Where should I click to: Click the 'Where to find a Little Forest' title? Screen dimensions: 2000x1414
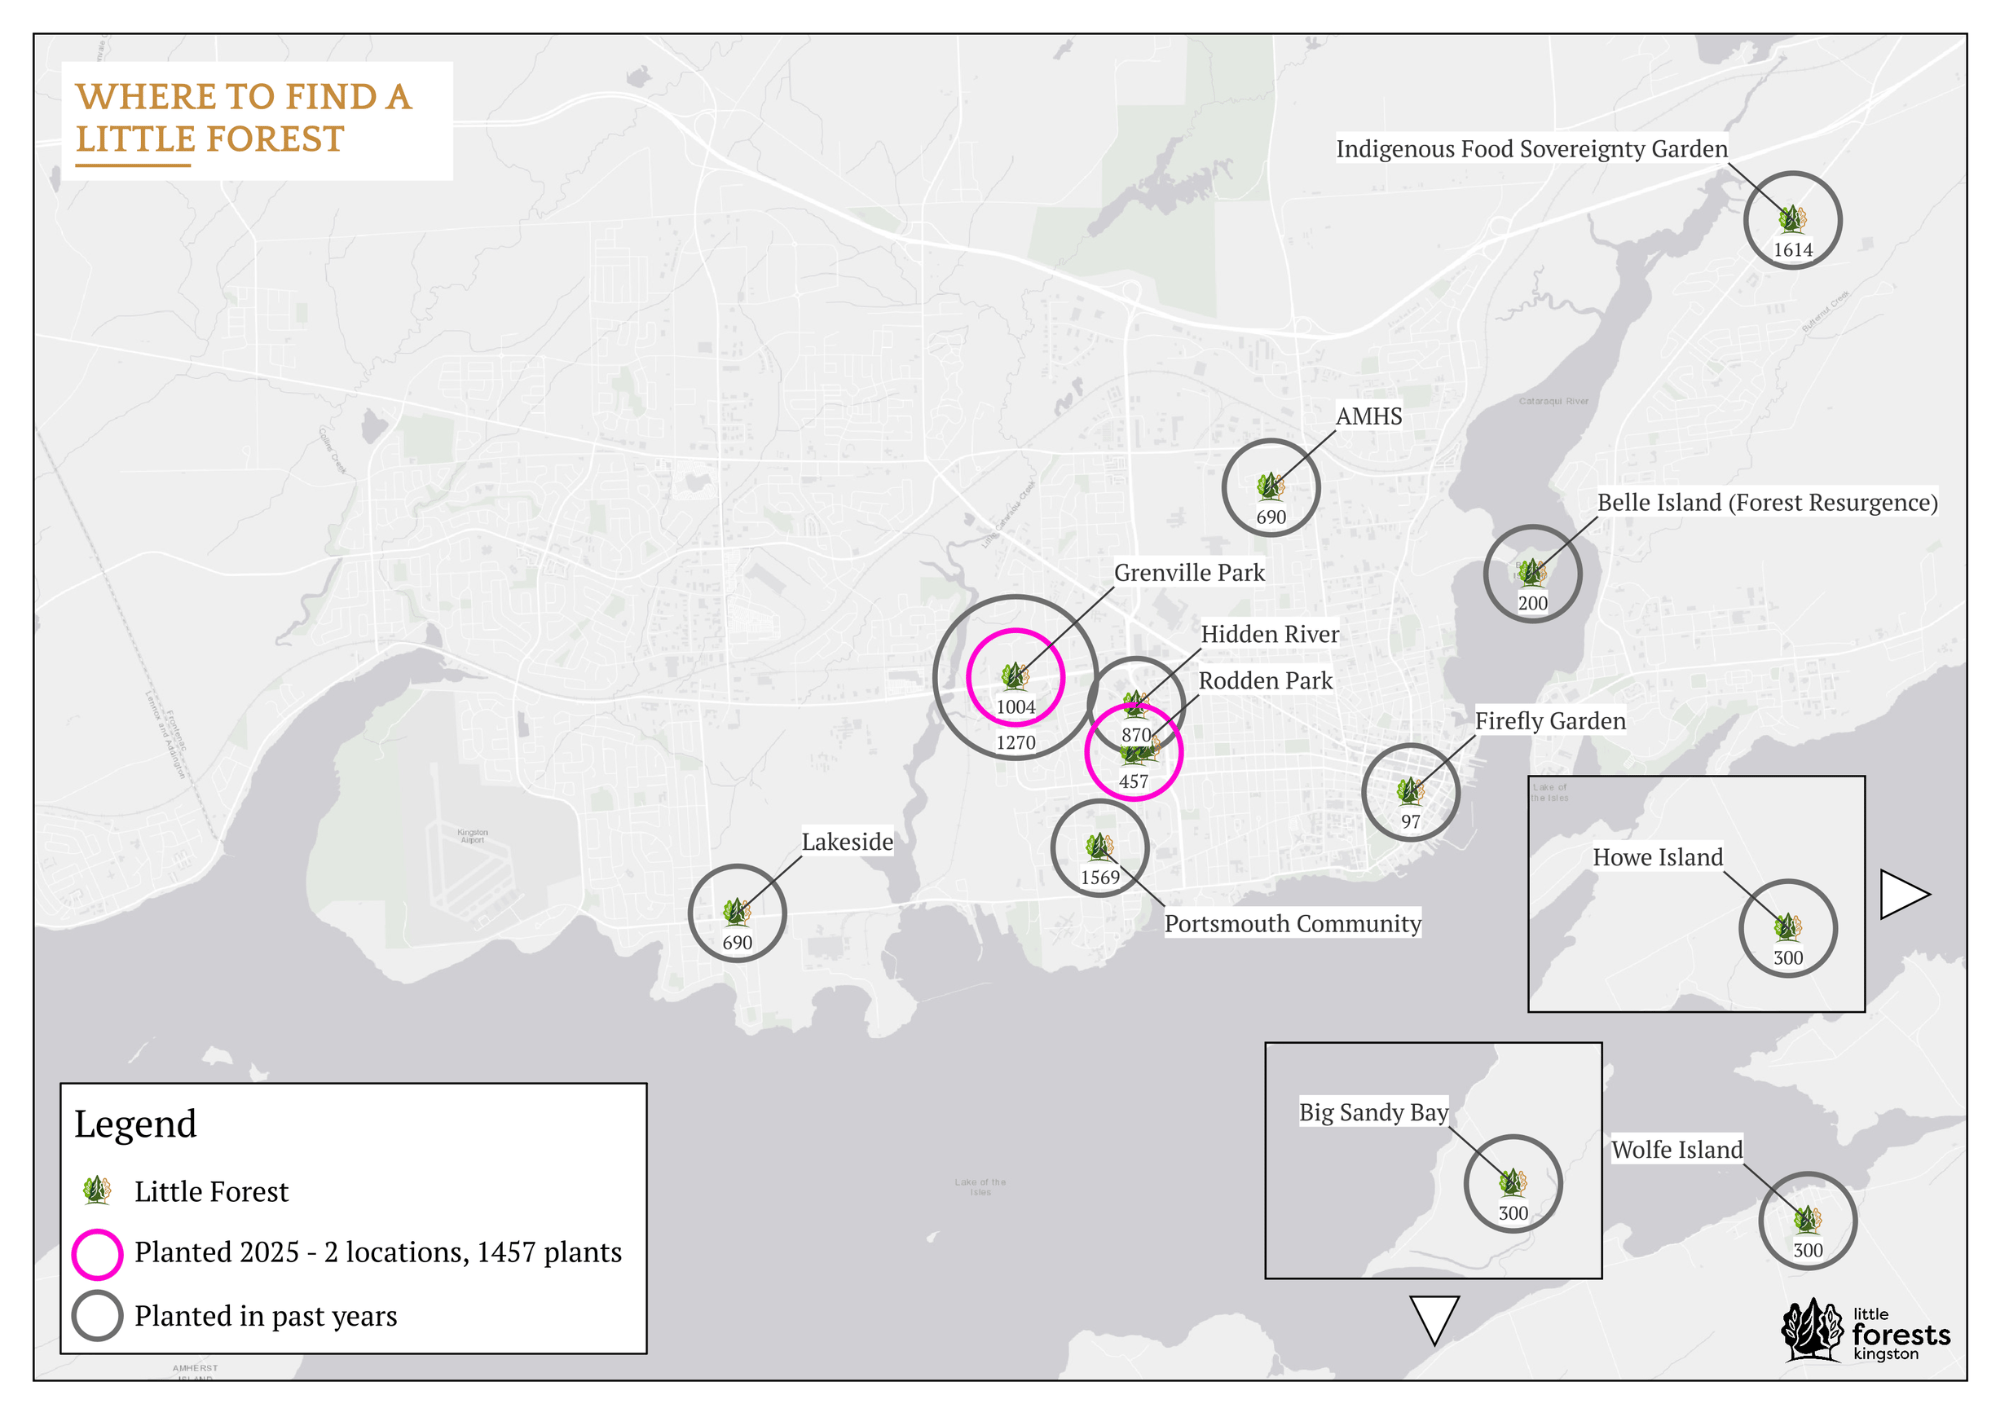(244, 118)
